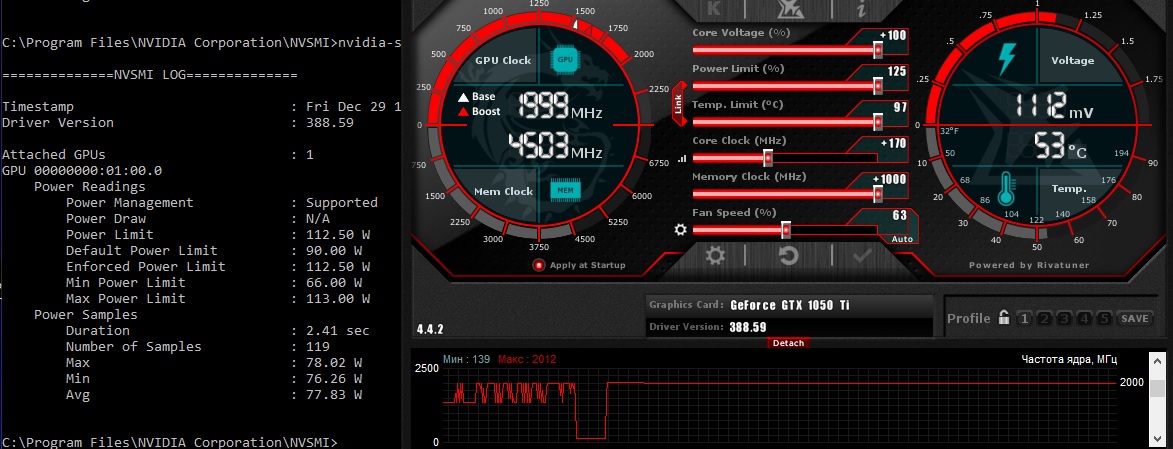Click the MEM chip icon
This screenshot has height=449, width=1173.
[566, 191]
